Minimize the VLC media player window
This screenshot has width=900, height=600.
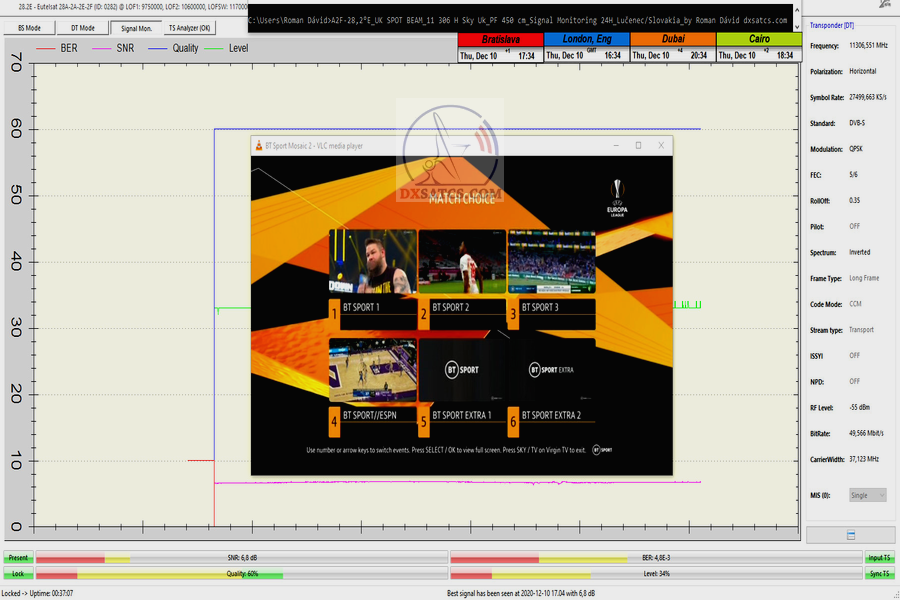point(615,146)
